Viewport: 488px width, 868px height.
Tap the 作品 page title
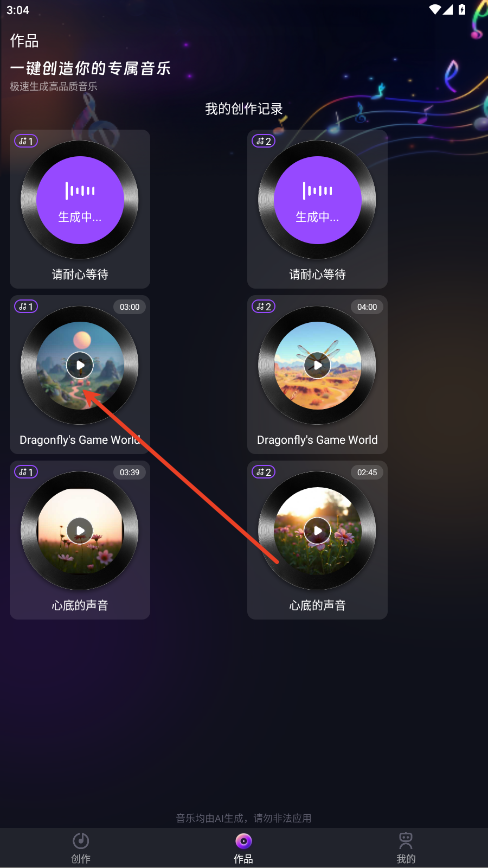click(24, 41)
